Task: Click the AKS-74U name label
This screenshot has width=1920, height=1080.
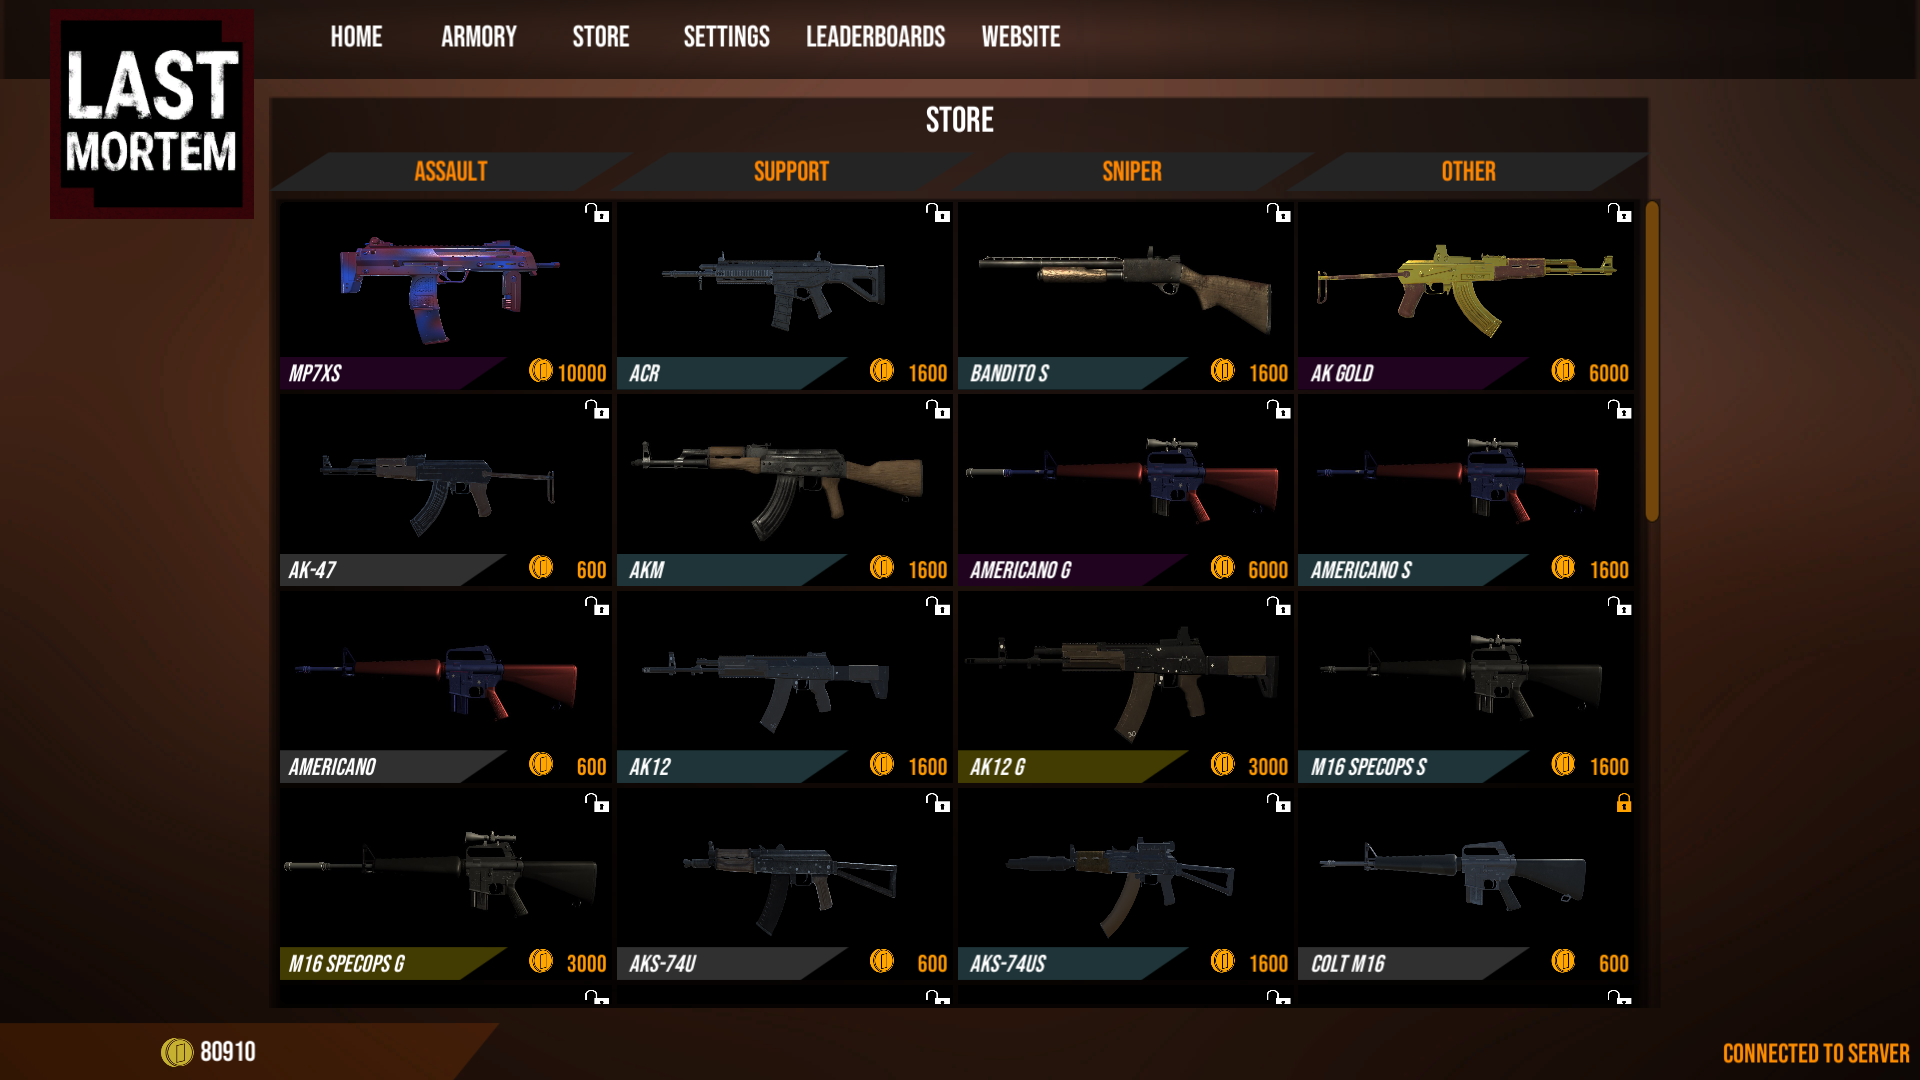Action: [x=662, y=964]
